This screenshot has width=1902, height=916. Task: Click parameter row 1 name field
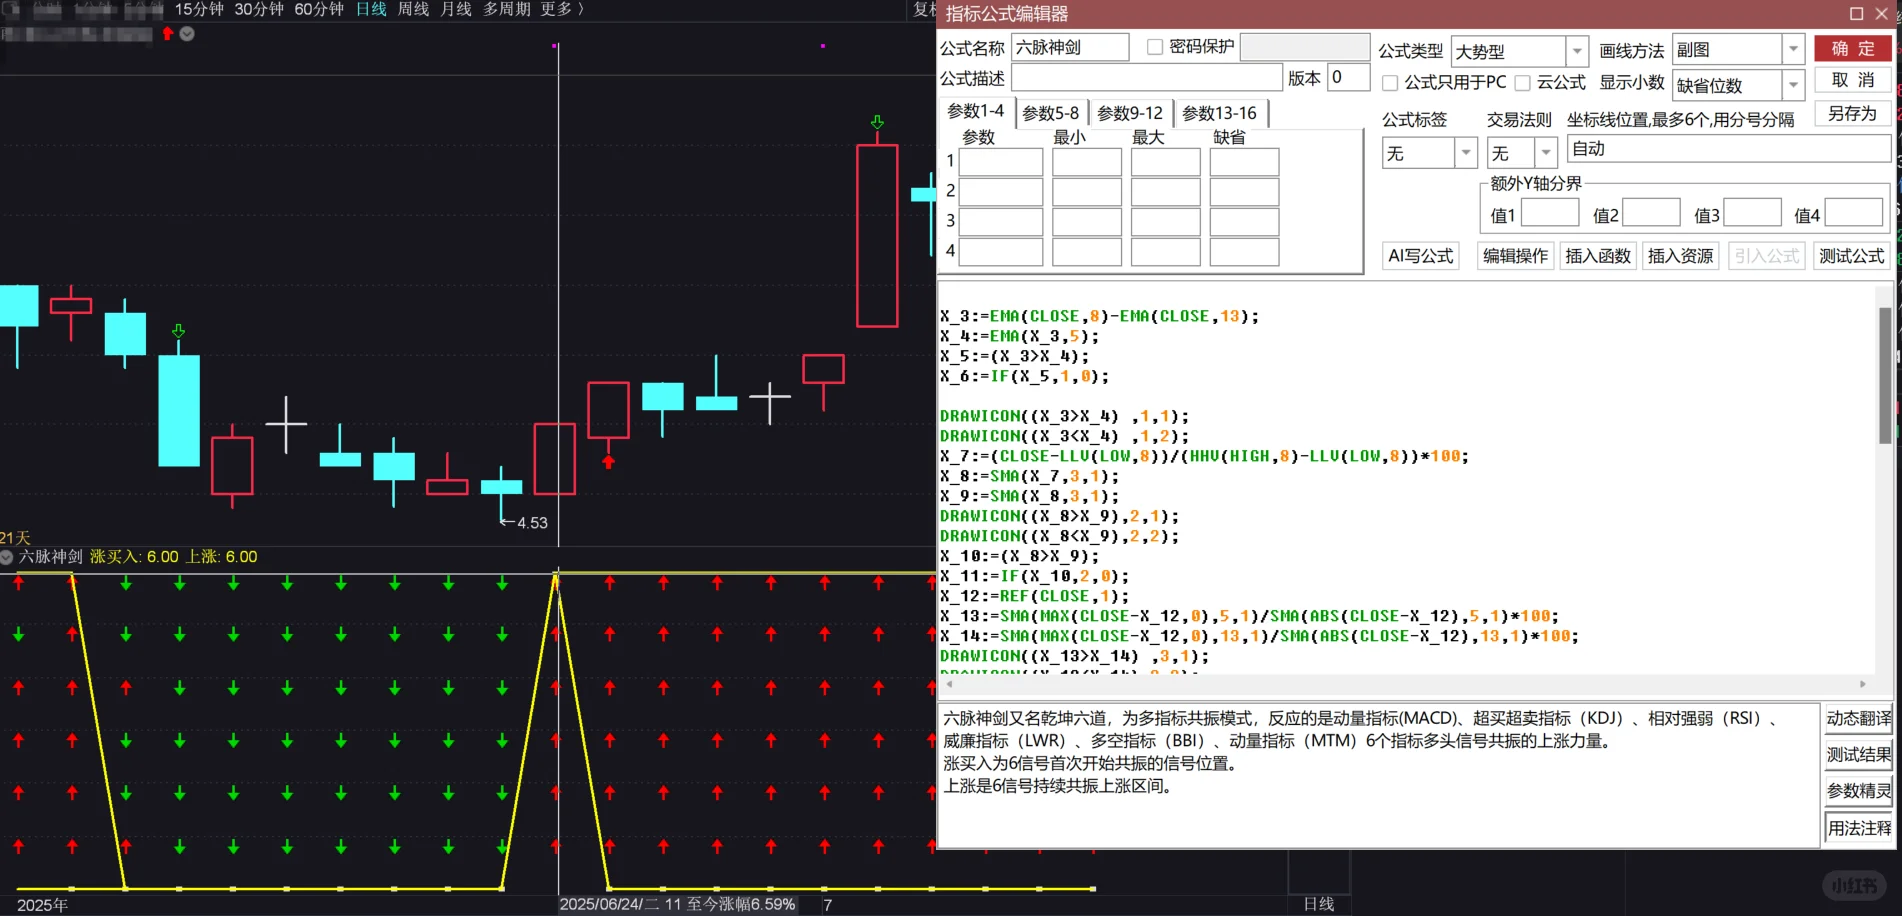pos(1001,162)
